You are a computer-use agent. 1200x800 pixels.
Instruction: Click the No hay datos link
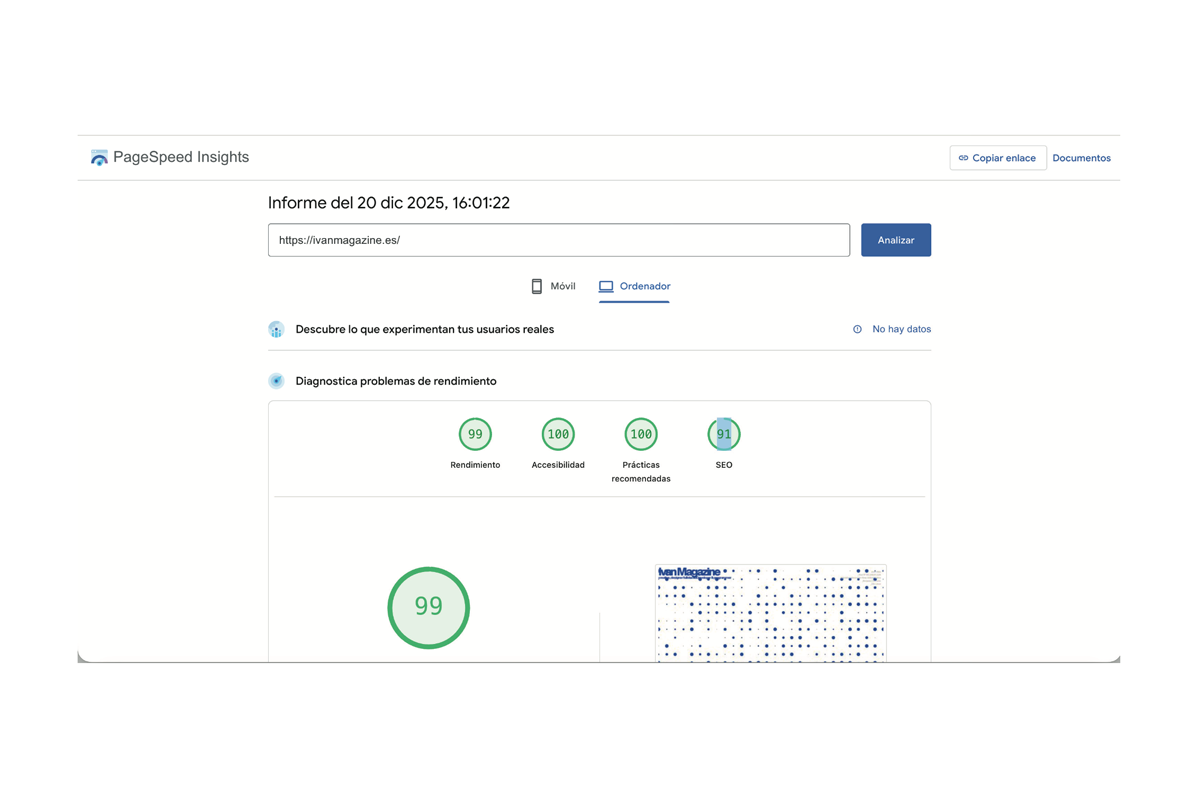pyautogui.click(x=901, y=329)
